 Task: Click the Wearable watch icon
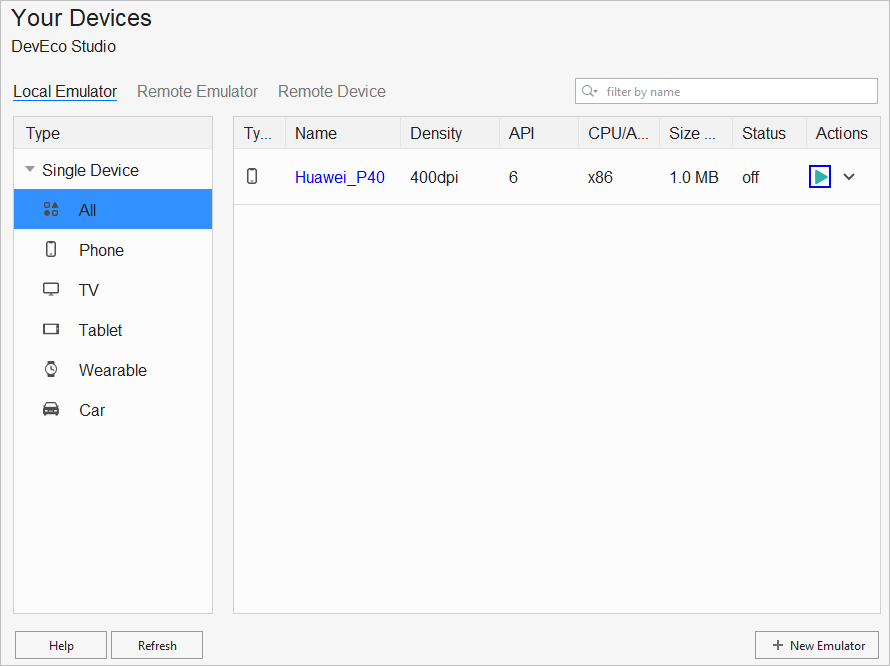[51, 370]
